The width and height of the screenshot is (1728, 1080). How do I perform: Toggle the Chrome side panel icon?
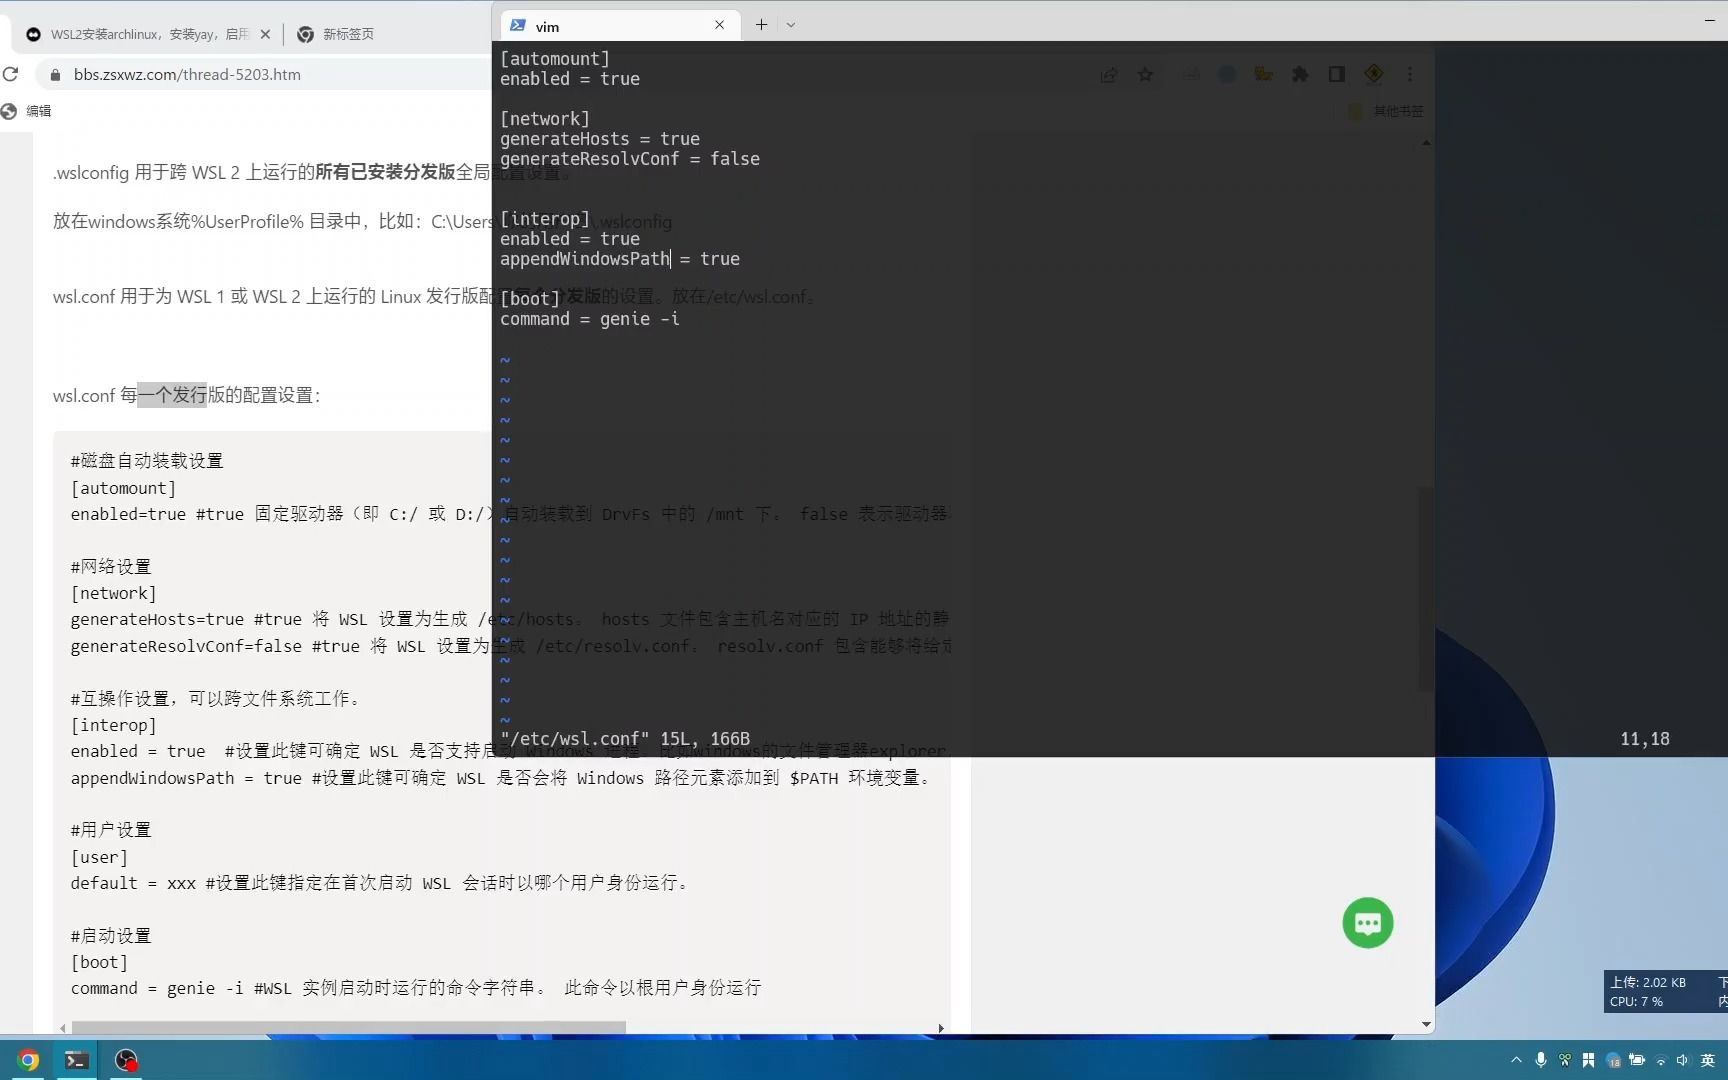pos(1337,74)
